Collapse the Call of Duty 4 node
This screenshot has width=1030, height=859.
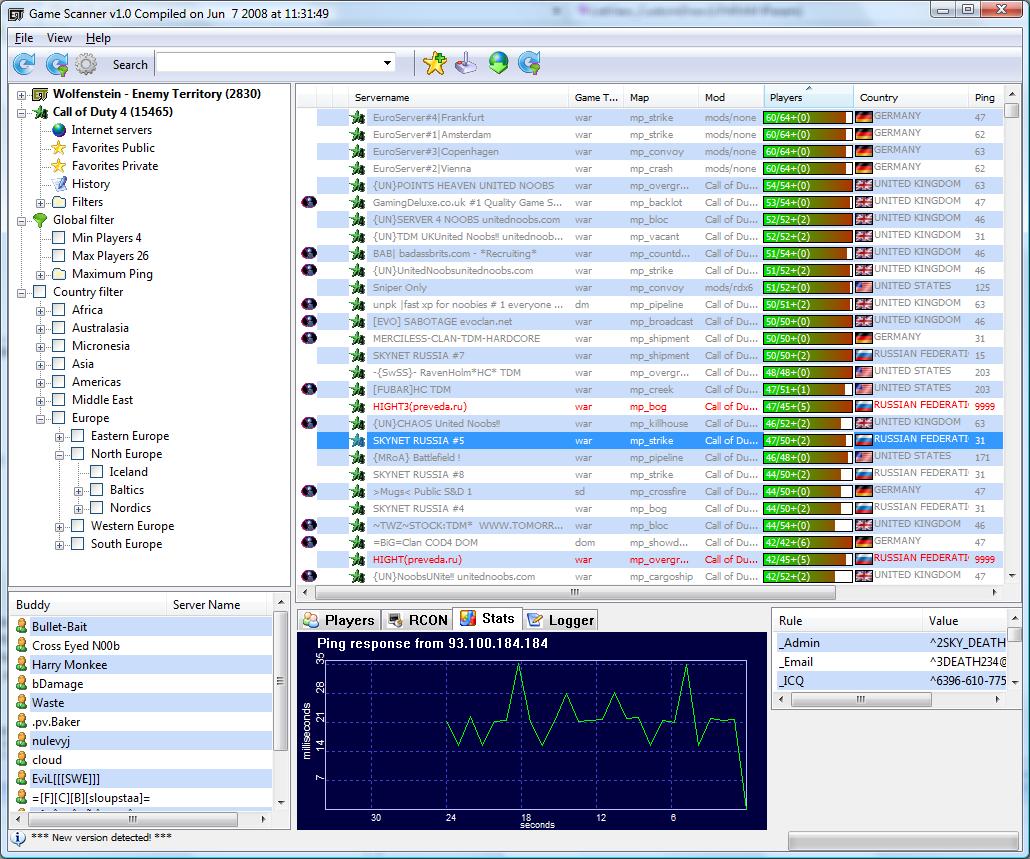[x=22, y=112]
